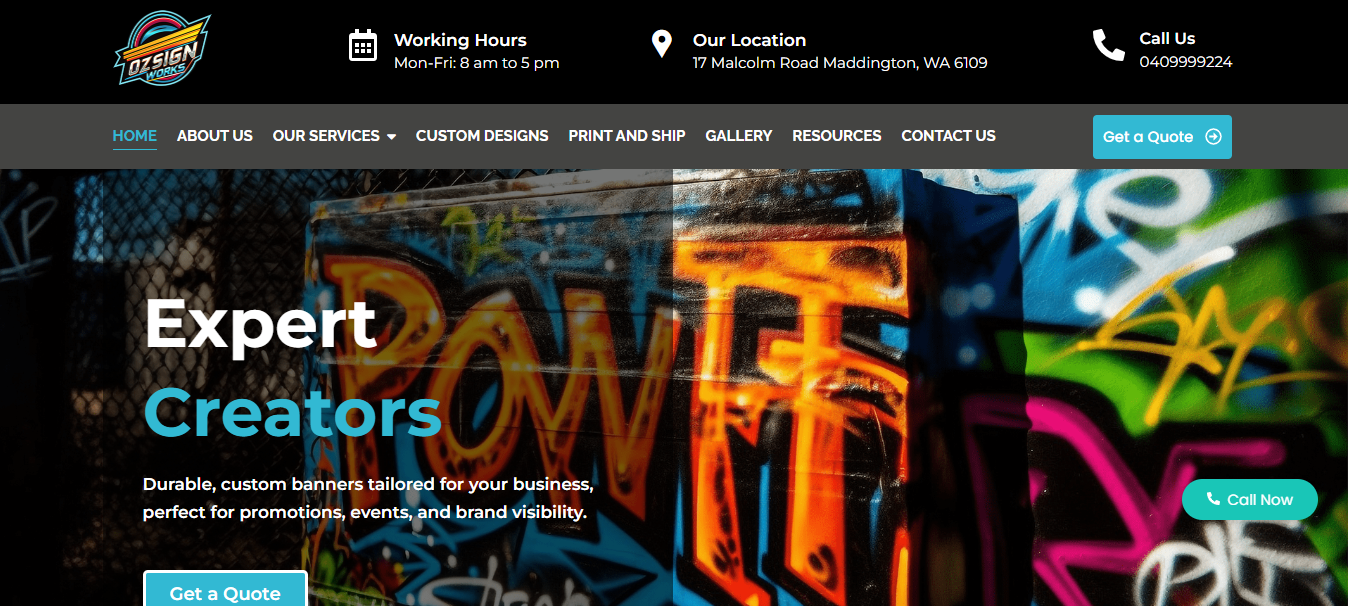Click the hero Get a Quote button

225,590
